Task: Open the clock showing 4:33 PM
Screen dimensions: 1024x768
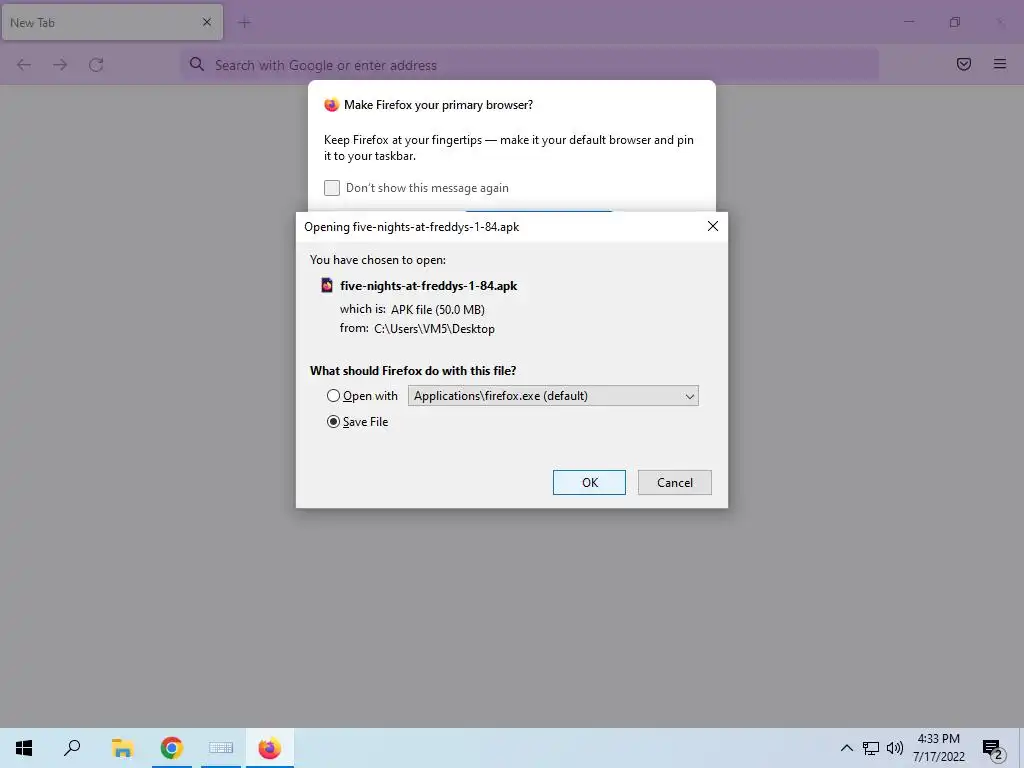Action: pyautogui.click(x=938, y=748)
